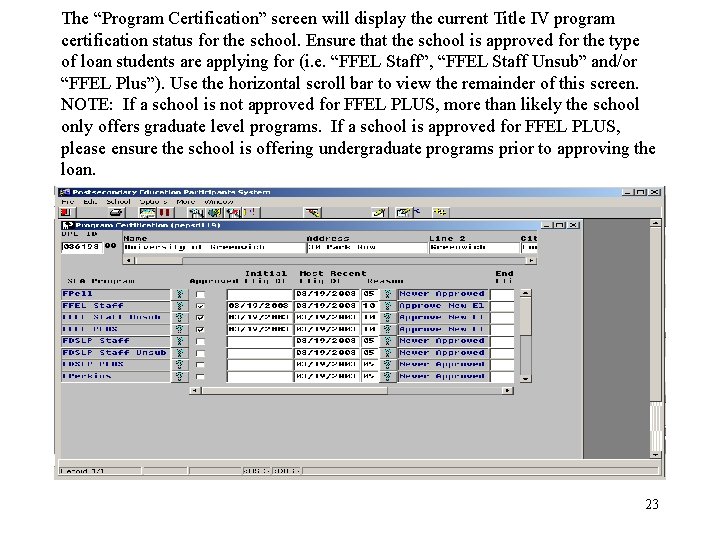Toggle the Approved checkbox for FDSLP Staff
The width and height of the screenshot is (720, 540).
[x=200, y=342]
